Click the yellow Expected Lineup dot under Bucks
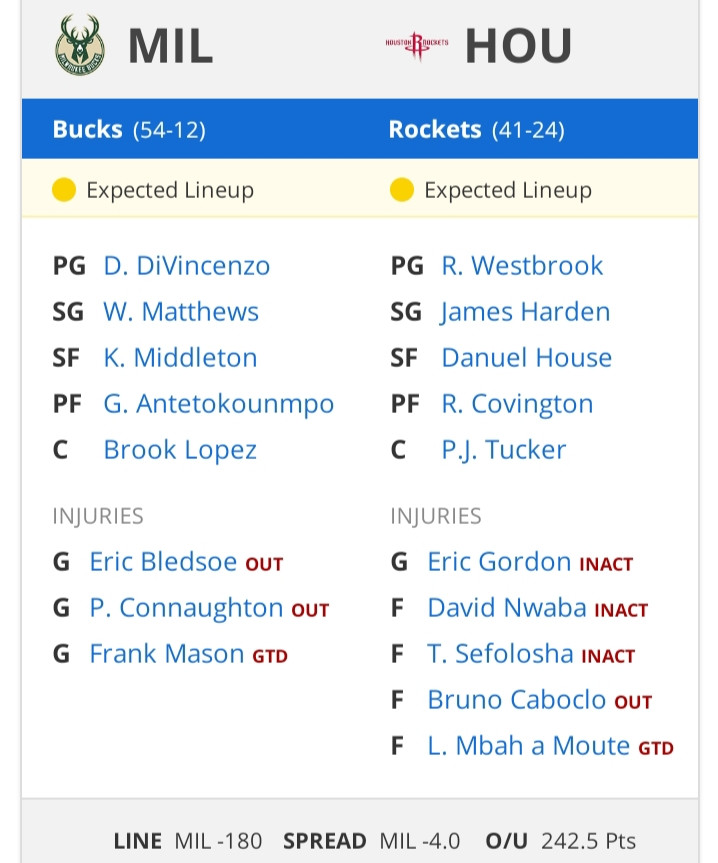718x863 pixels. coord(64,190)
